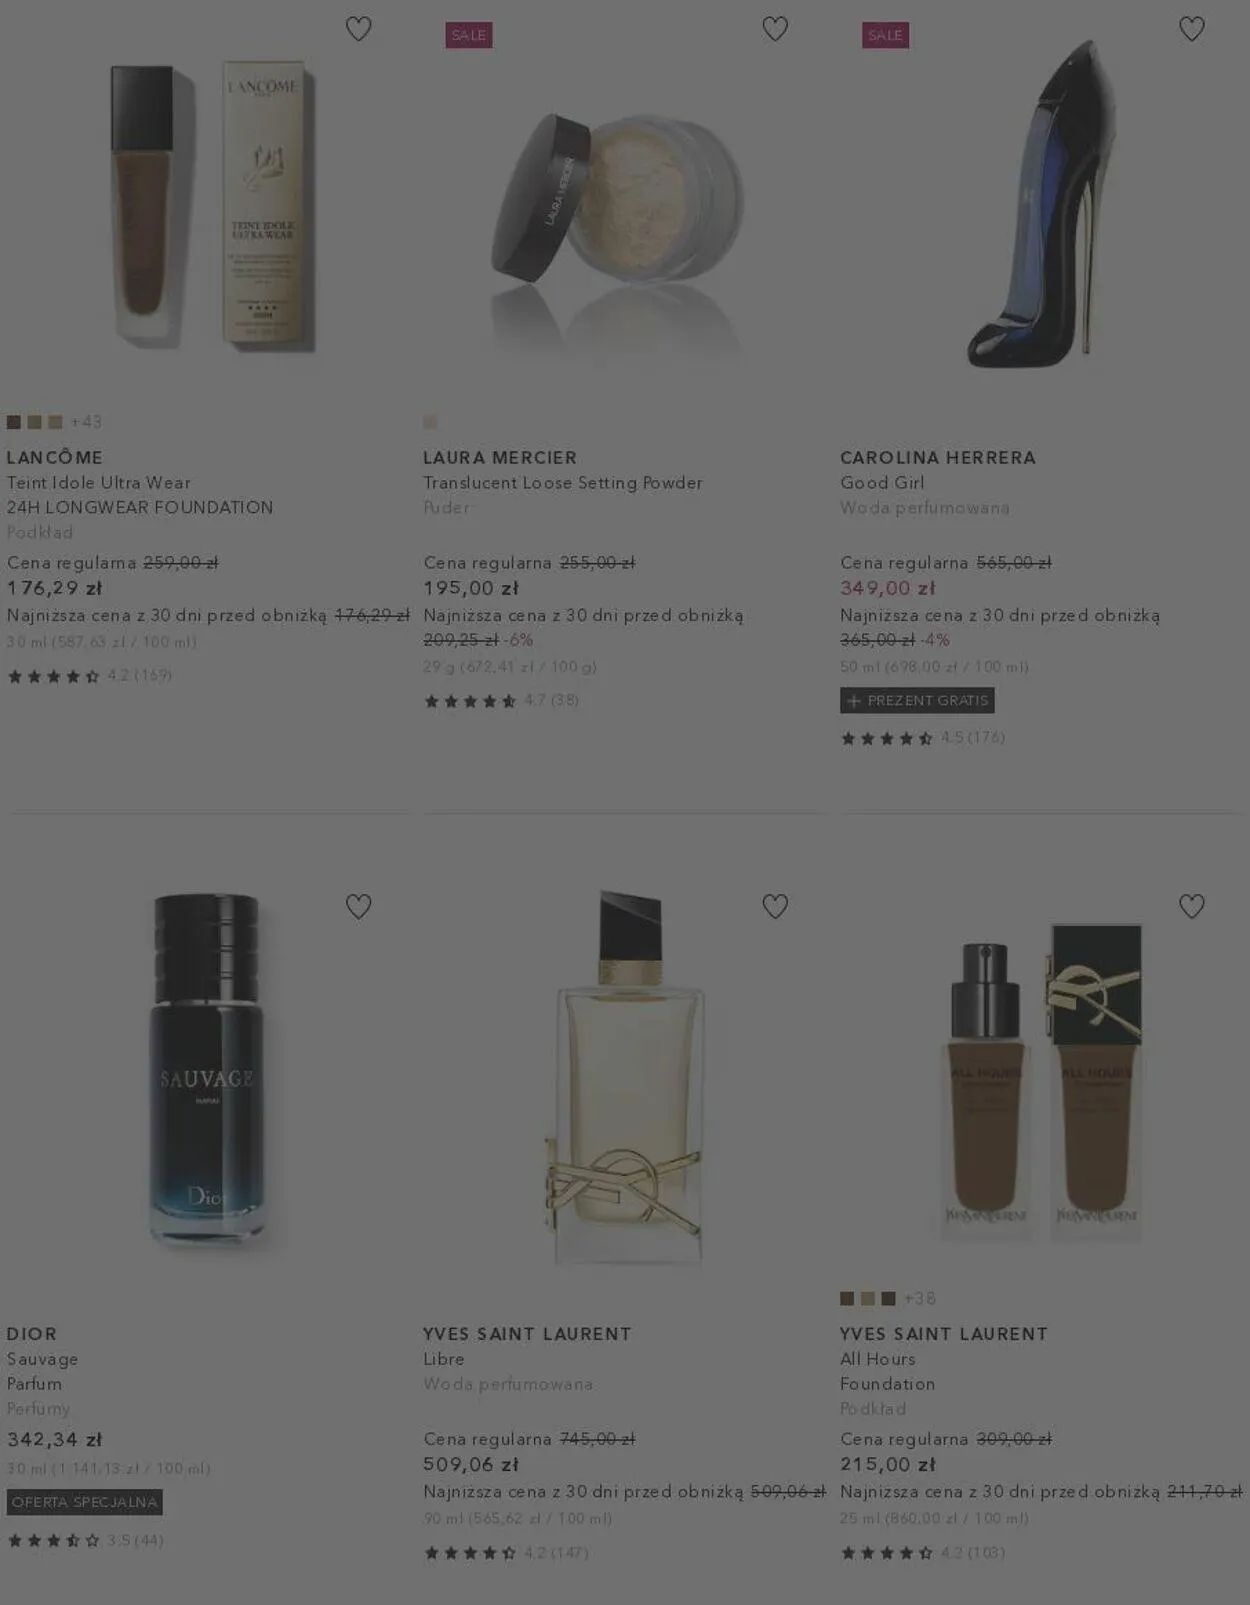Click the SALE tag on Laura Mercier
The width and height of the screenshot is (1250, 1605).
coord(469,35)
